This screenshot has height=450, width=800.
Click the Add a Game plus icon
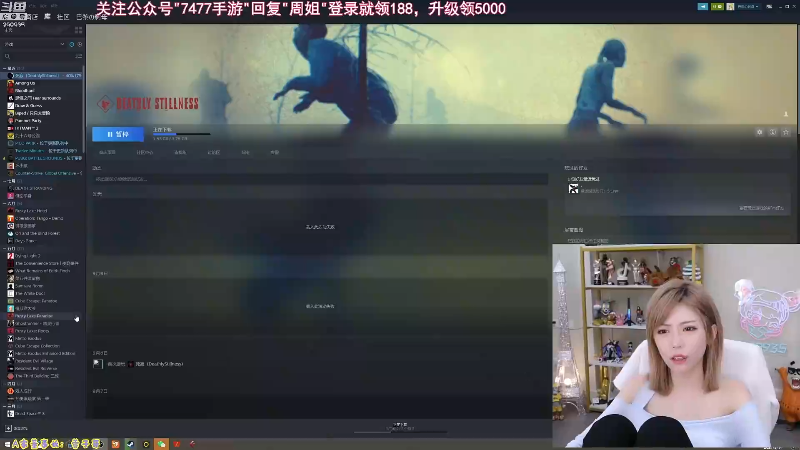tap(8, 429)
